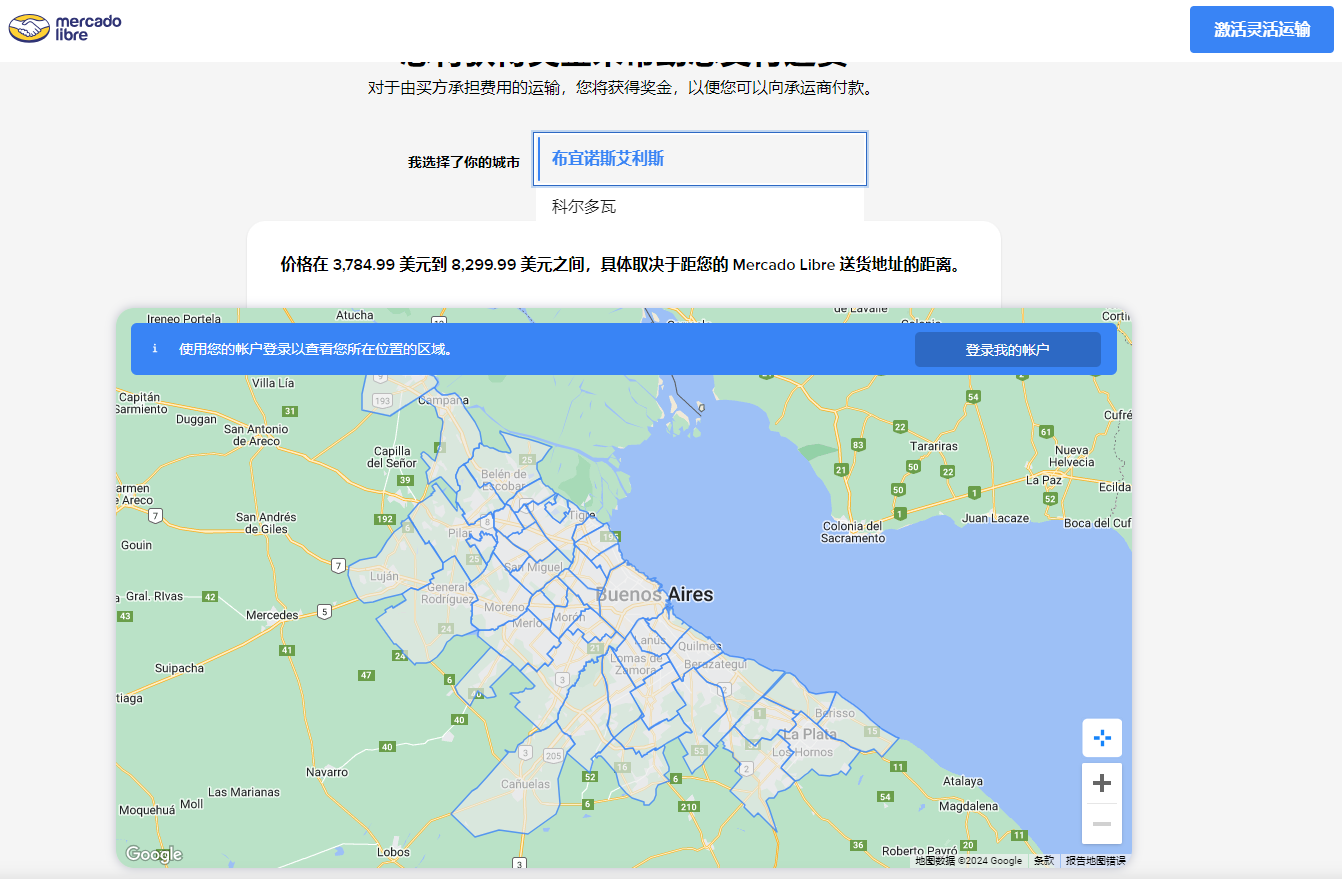
Task: Click the Moreno label on the map
Action: 504,607
